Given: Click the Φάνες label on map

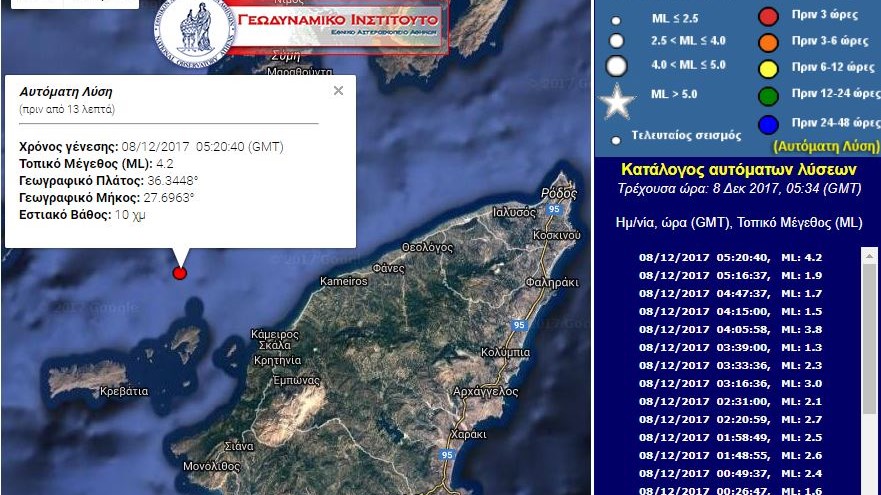Looking at the screenshot, I should click(388, 269).
